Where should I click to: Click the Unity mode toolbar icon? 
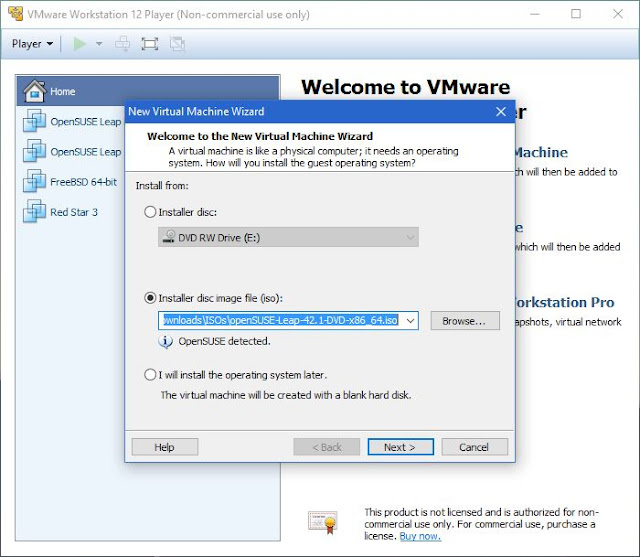tap(178, 44)
